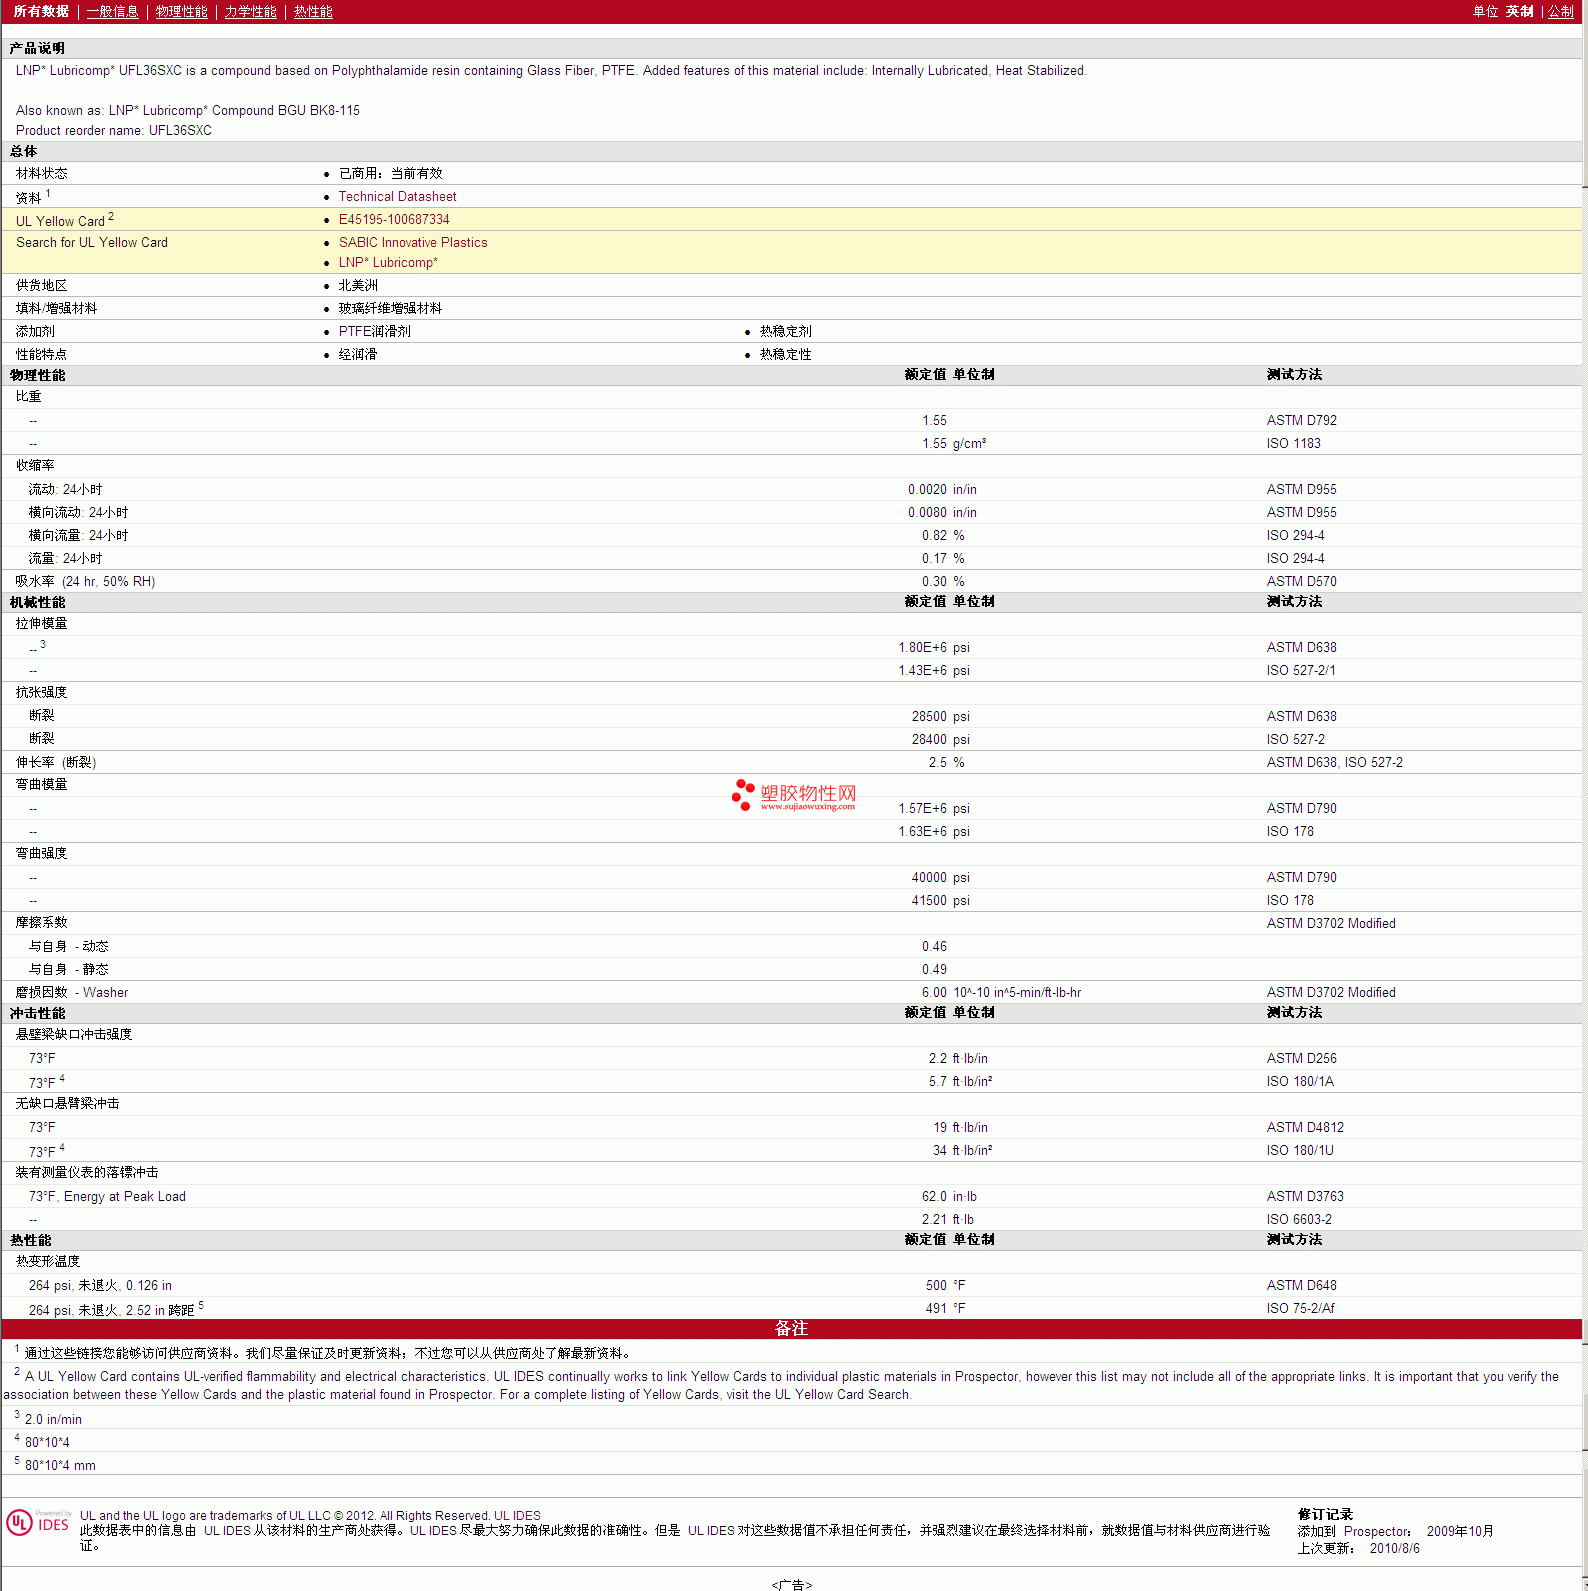The width and height of the screenshot is (1588, 1591).
Task: Switch to the 热性能 tab
Action: coord(313,12)
